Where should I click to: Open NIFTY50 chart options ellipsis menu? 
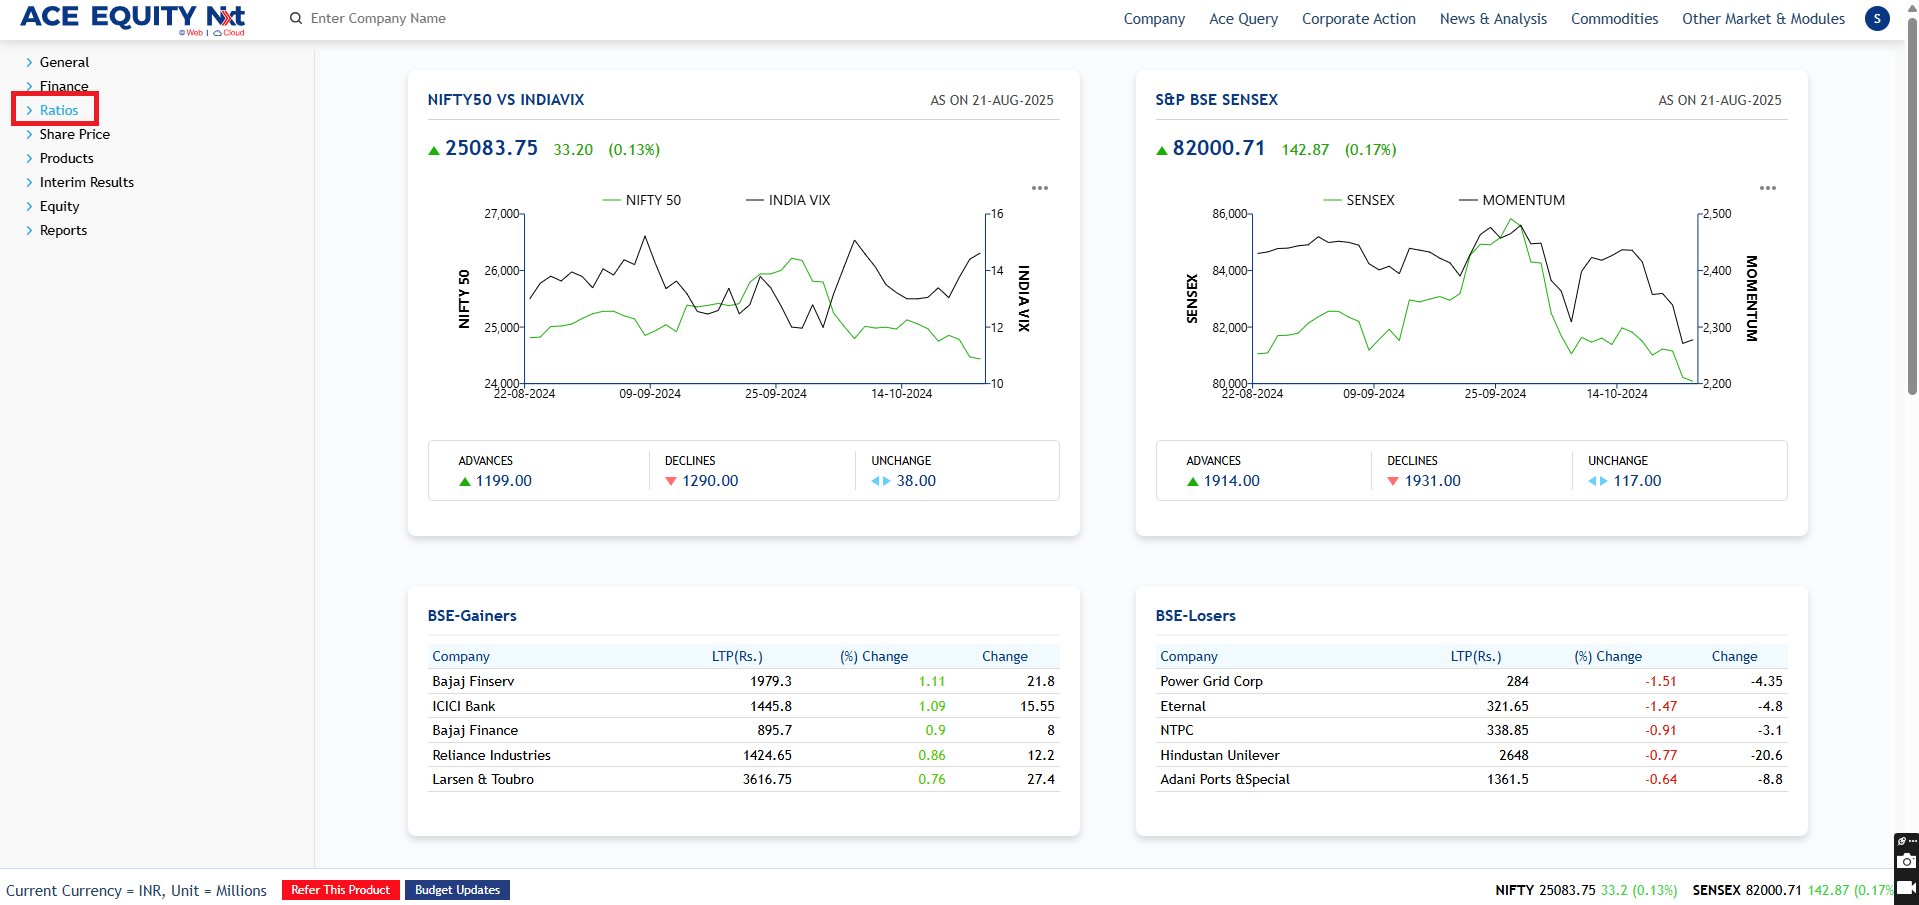pos(1040,188)
